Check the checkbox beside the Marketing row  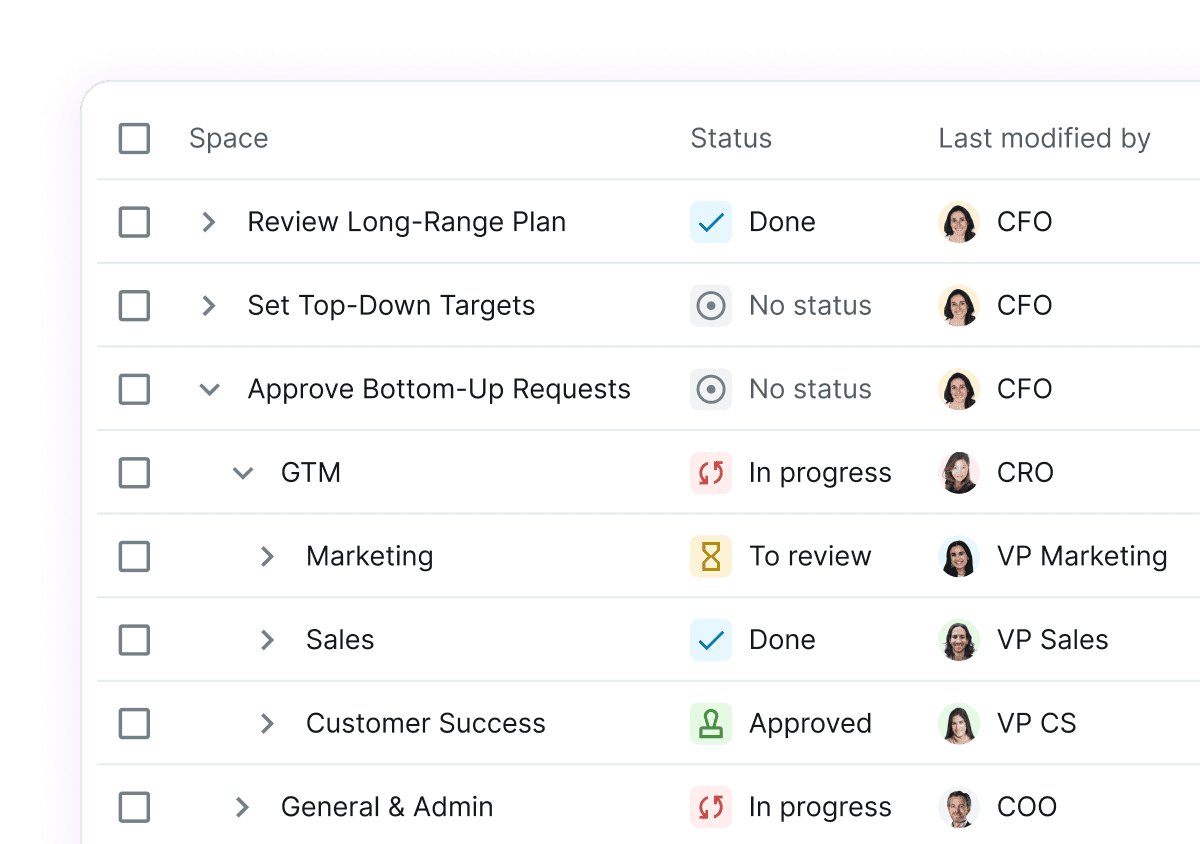(133, 556)
